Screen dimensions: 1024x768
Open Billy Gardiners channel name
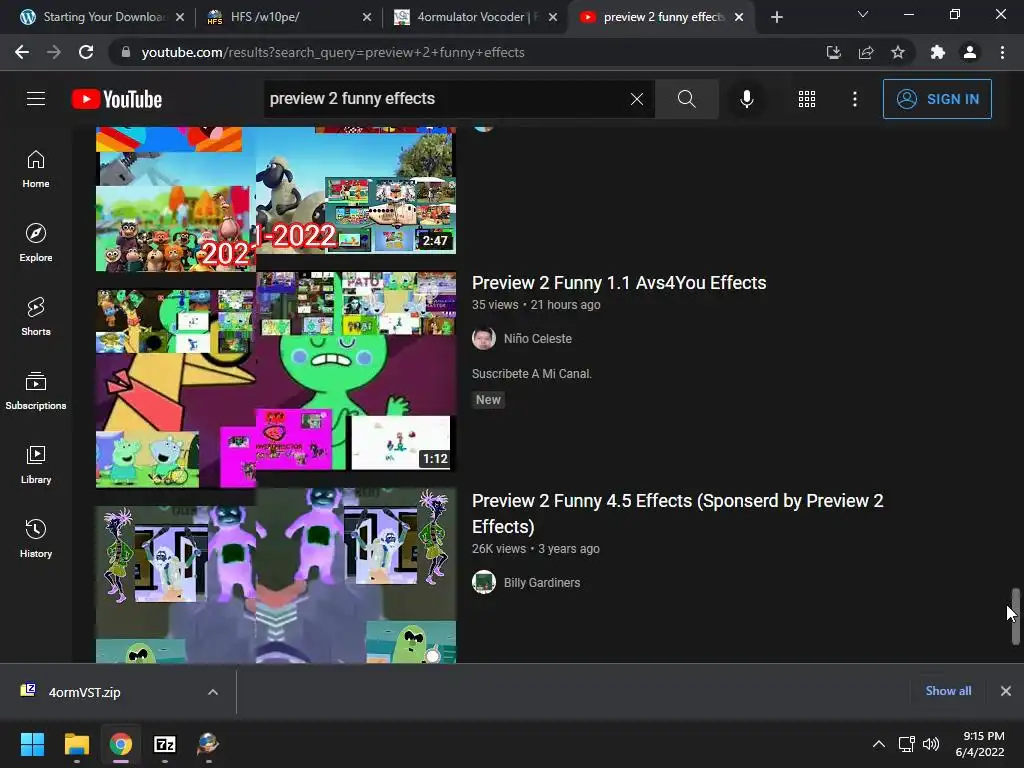point(541,583)
